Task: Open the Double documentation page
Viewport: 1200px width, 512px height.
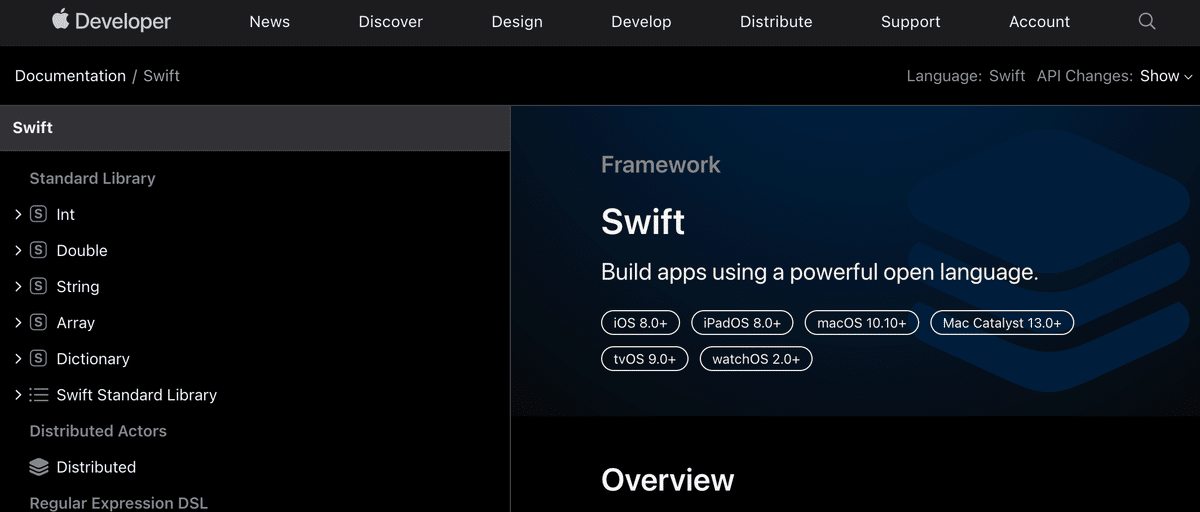Action: point(82,250)
